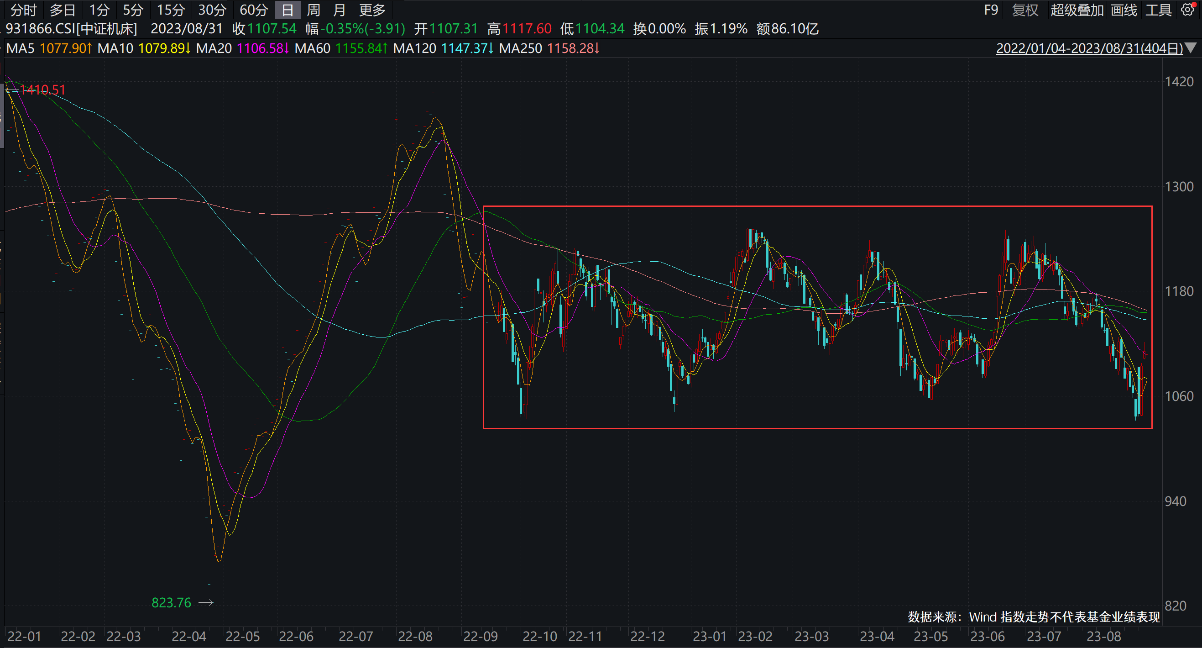
Task: Click the 1420 price axis label
Action: point(1180,82)
